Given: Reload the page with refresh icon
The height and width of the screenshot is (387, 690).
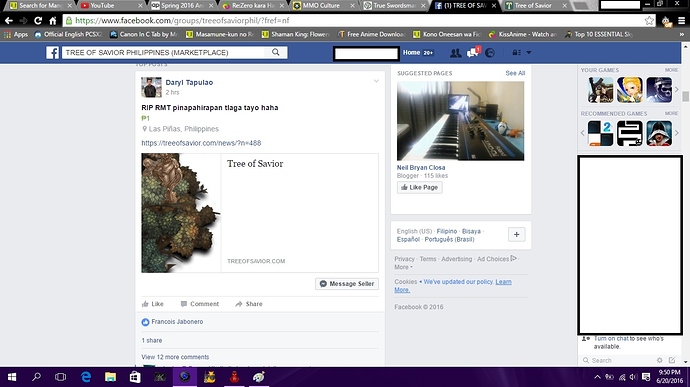Looking at the screenshot, I should click(x=38, y=20).
